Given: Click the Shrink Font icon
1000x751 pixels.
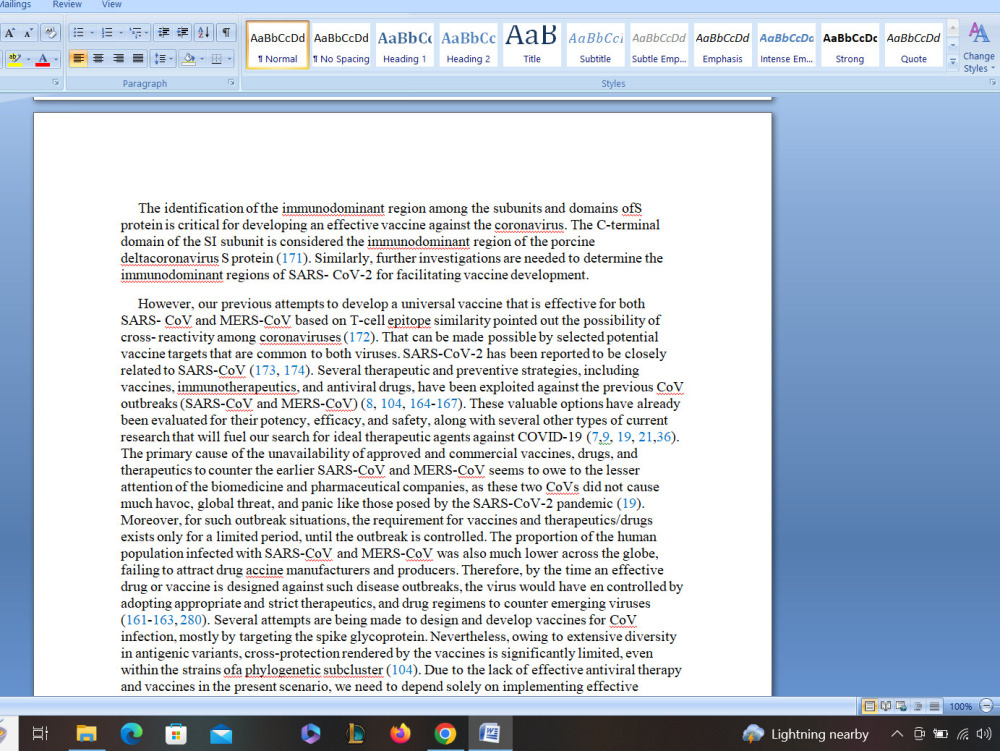Looking at the screenshot, I should point(28,33).
